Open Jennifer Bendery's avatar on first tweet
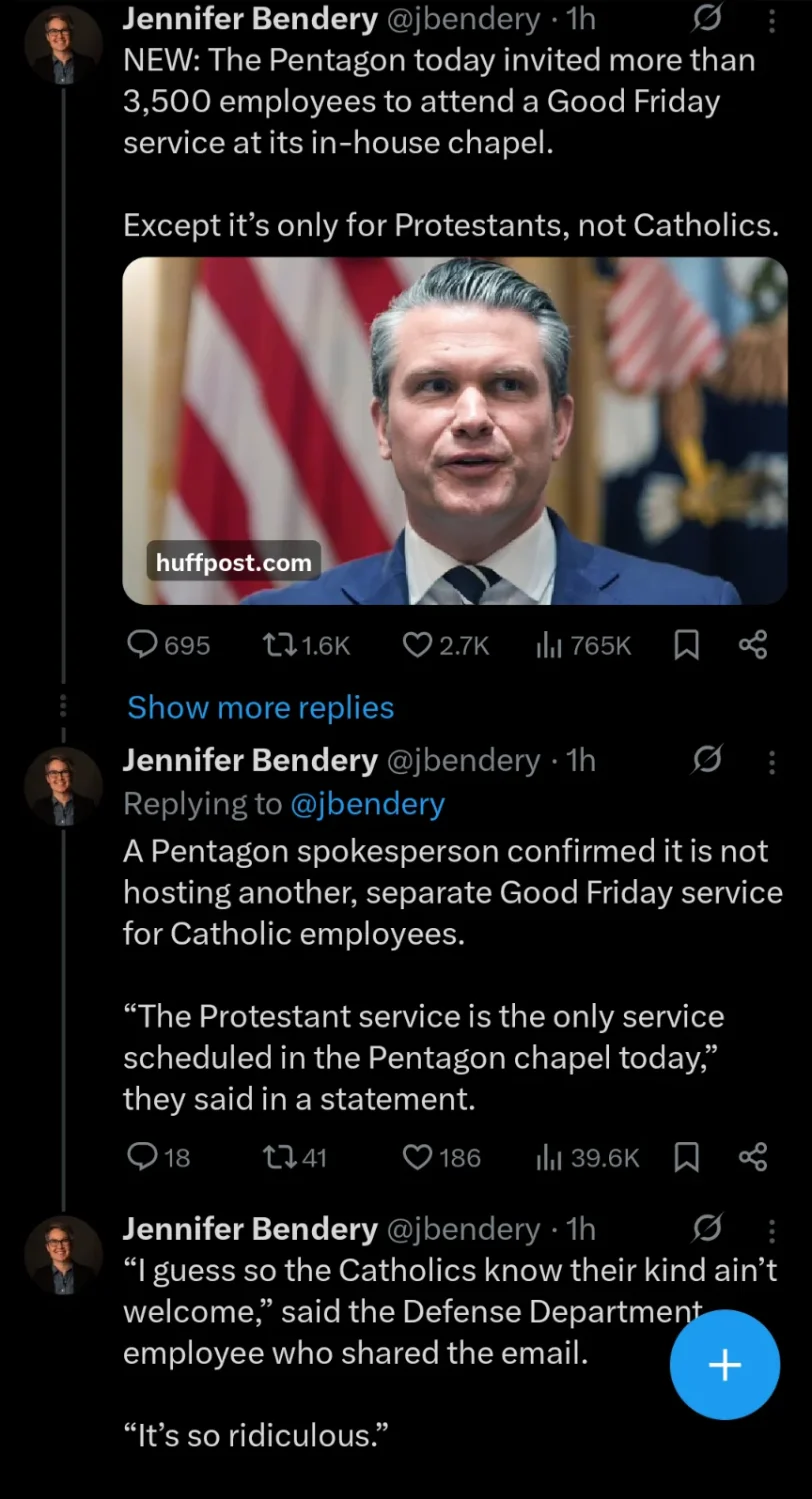812x1499 pixels. (62, 44)
